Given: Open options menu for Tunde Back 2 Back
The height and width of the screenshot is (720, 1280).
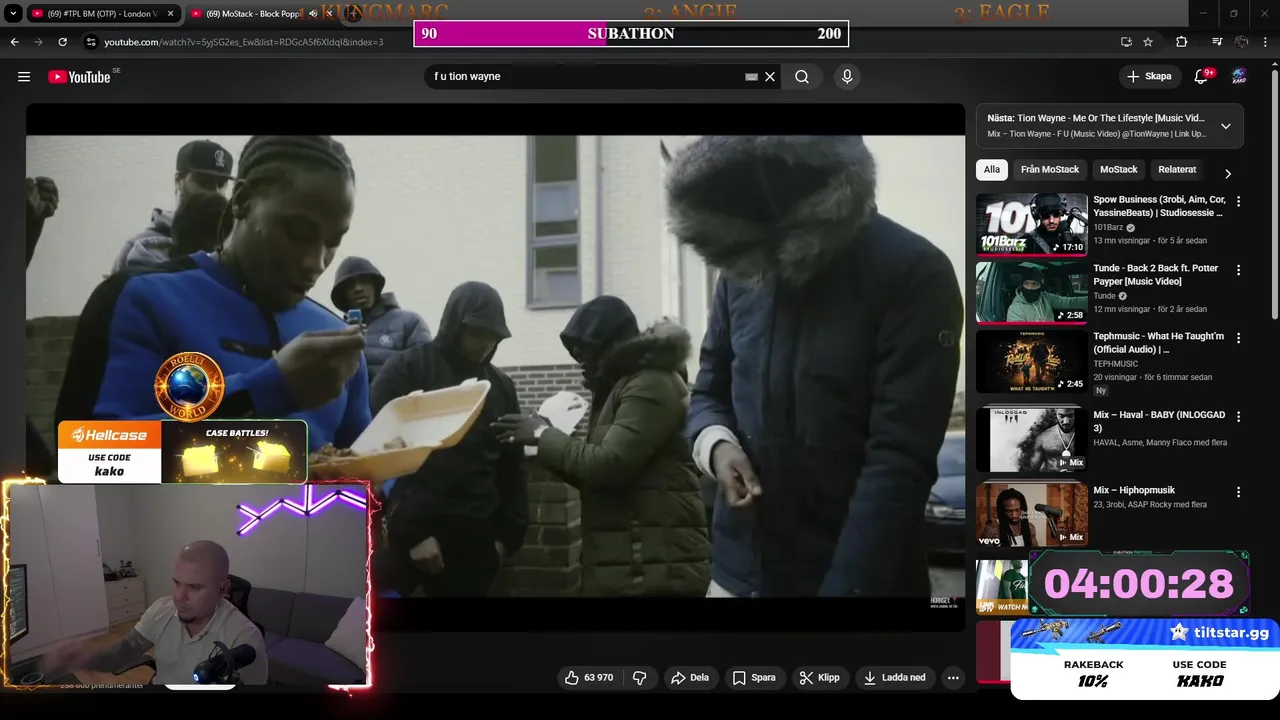Looking at the screenshot, I should pos(1239,270).
